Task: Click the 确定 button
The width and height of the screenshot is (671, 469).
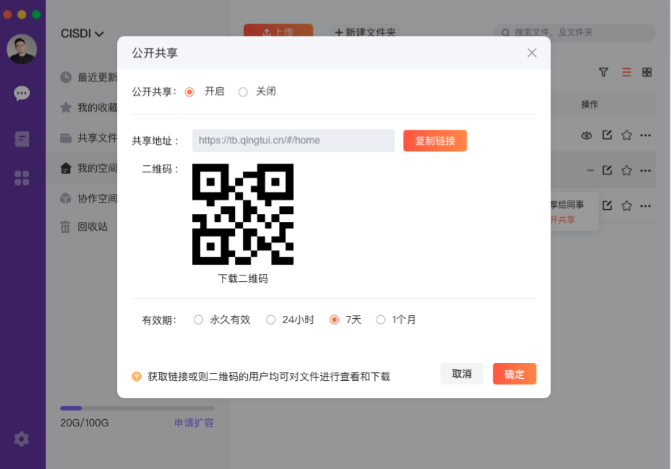Action: pyautogui.click(x=514, y=374)
